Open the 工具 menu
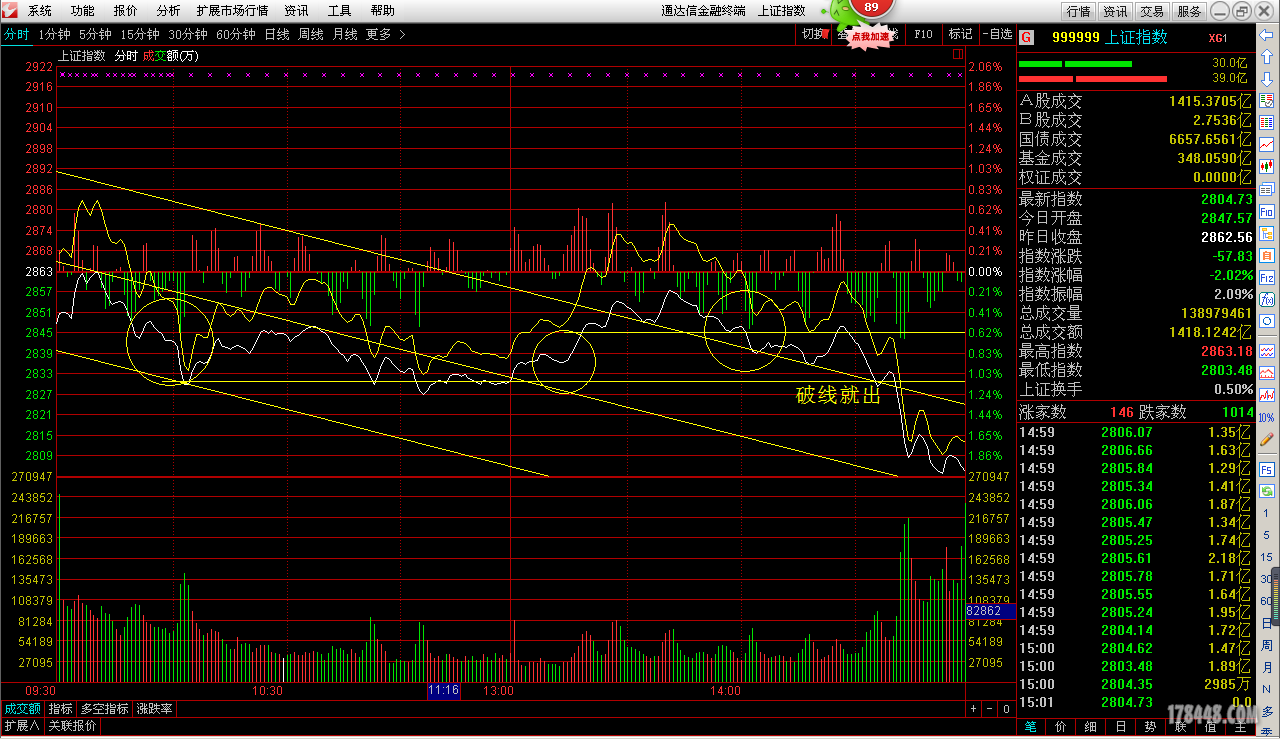 pyautogui.click(x=340, y=10)
